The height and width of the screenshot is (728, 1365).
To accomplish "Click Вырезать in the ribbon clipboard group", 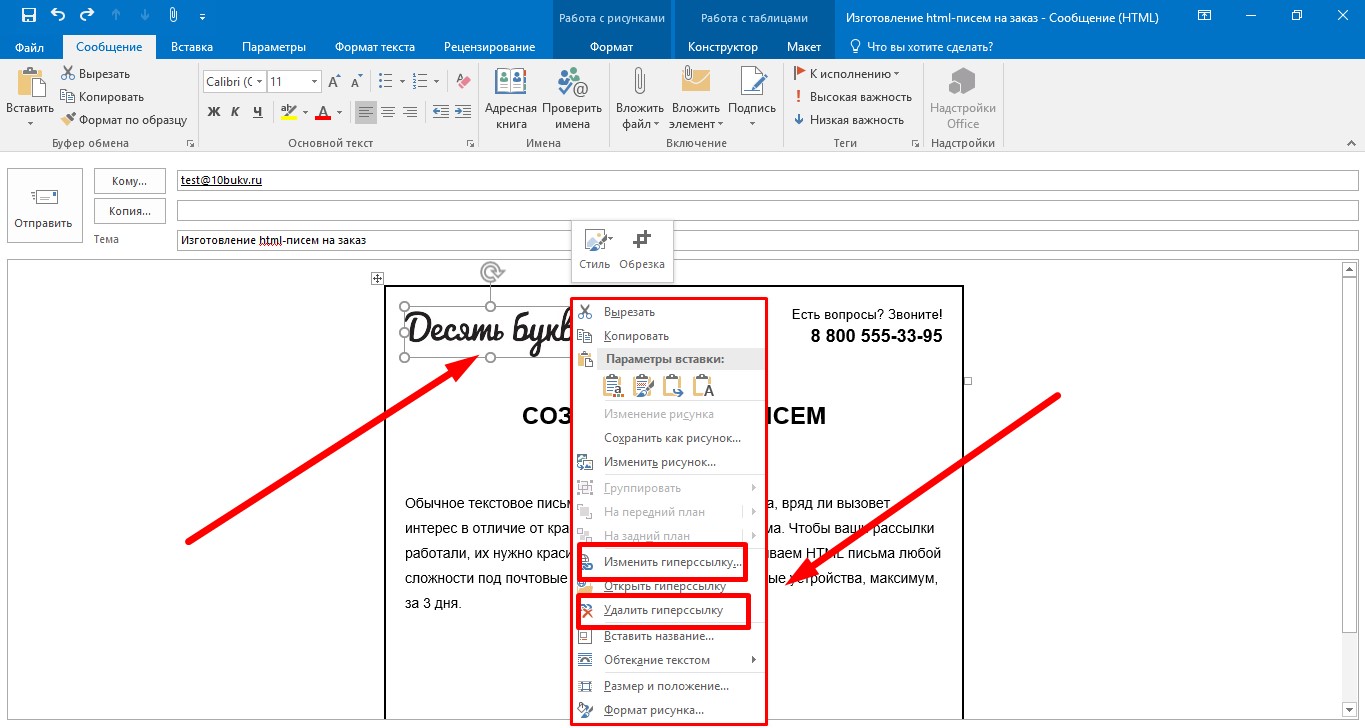I will pos(95,74).
